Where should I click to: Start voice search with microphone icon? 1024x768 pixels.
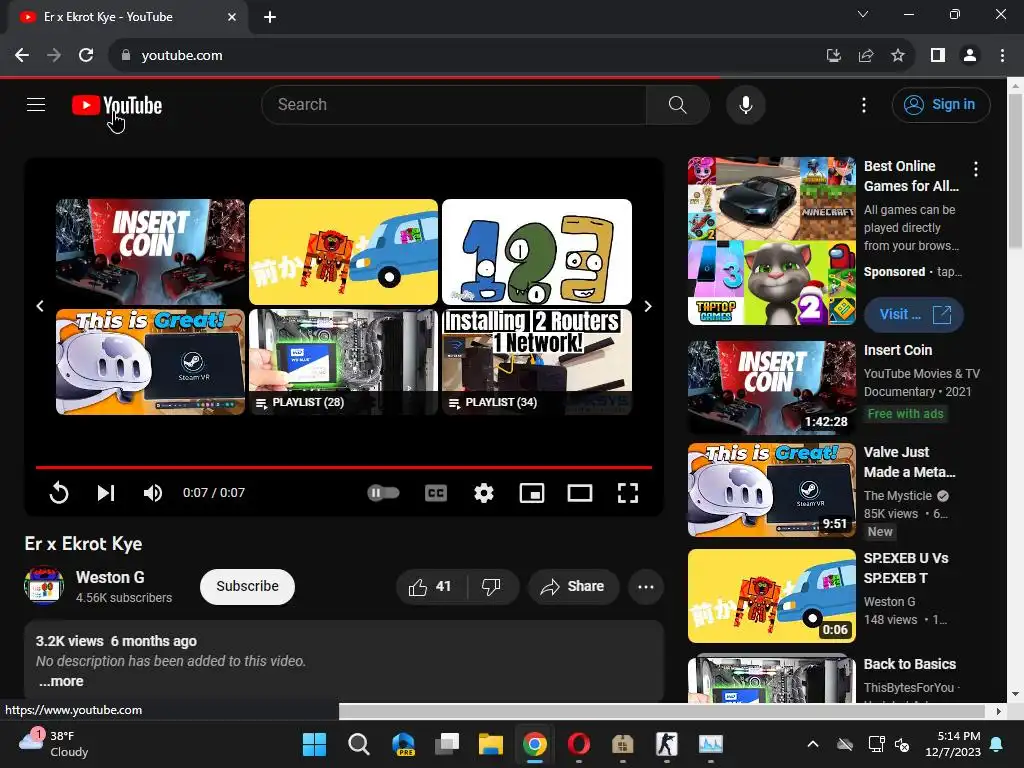tap(745, 104)
